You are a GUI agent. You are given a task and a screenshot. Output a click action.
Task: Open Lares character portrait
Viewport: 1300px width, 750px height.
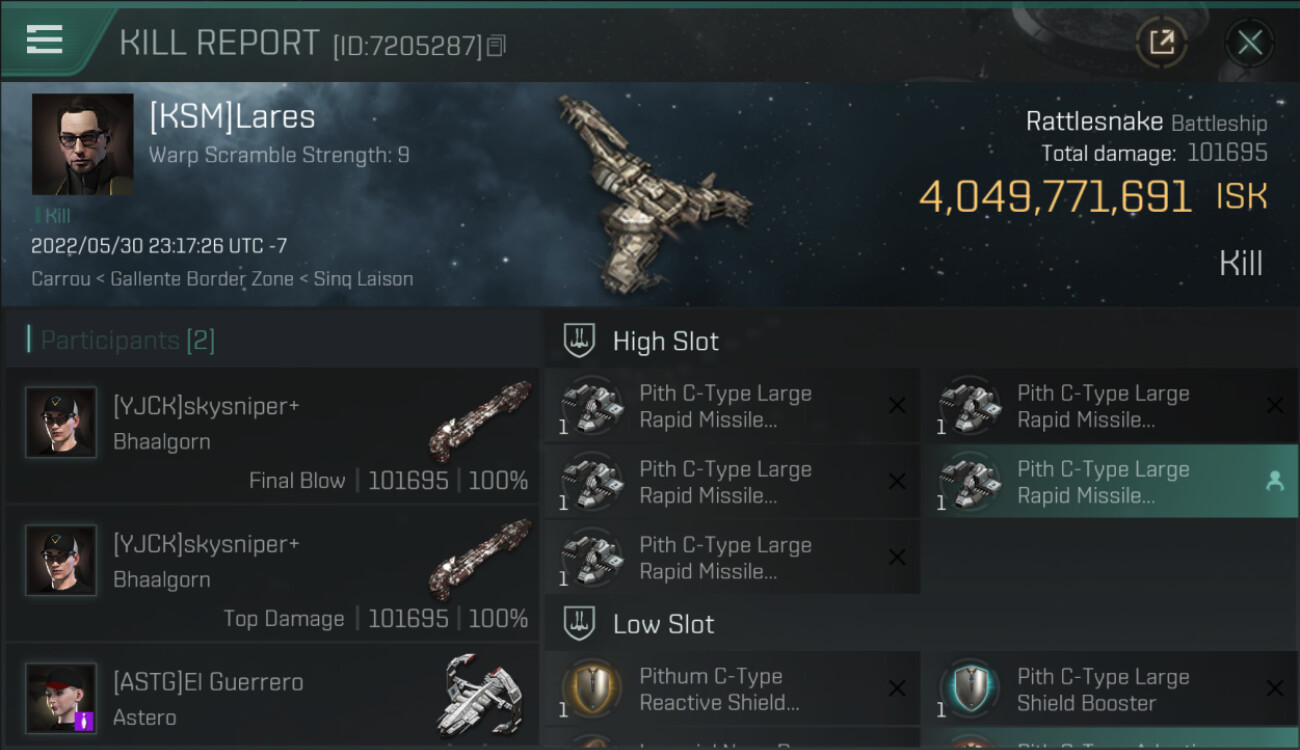[x=82, y=145]
